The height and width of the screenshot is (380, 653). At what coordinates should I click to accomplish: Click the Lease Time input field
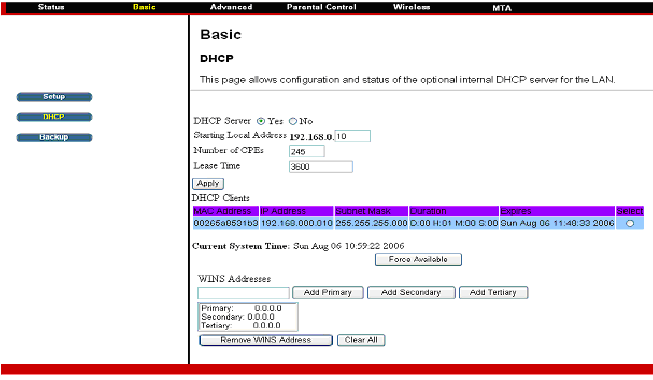pyautogui.click(x=321, y=167)
